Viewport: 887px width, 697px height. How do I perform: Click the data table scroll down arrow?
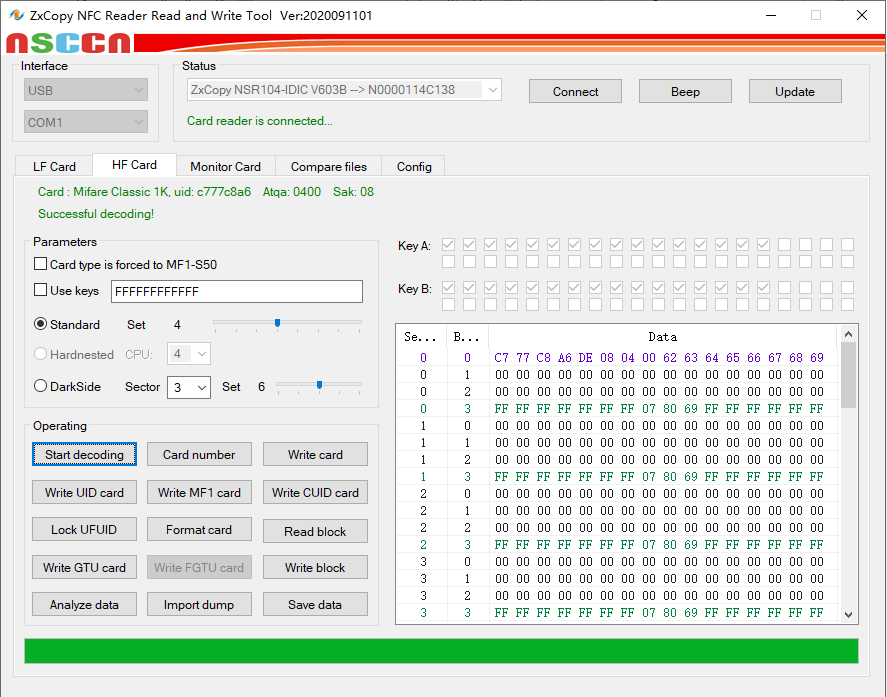coord(848,614)
